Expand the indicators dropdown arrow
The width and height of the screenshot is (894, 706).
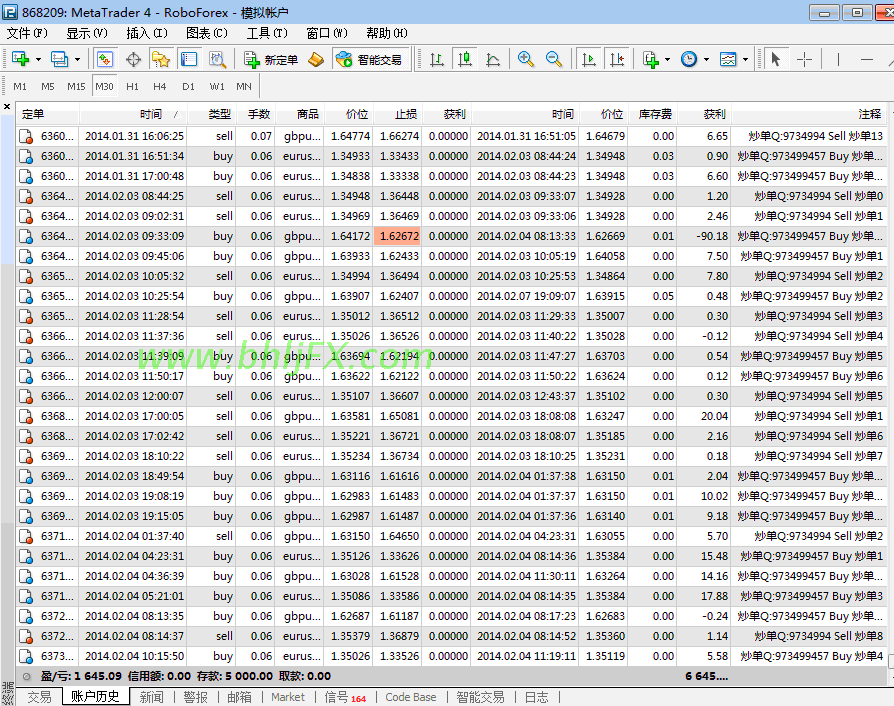click(x=668, y=59)
